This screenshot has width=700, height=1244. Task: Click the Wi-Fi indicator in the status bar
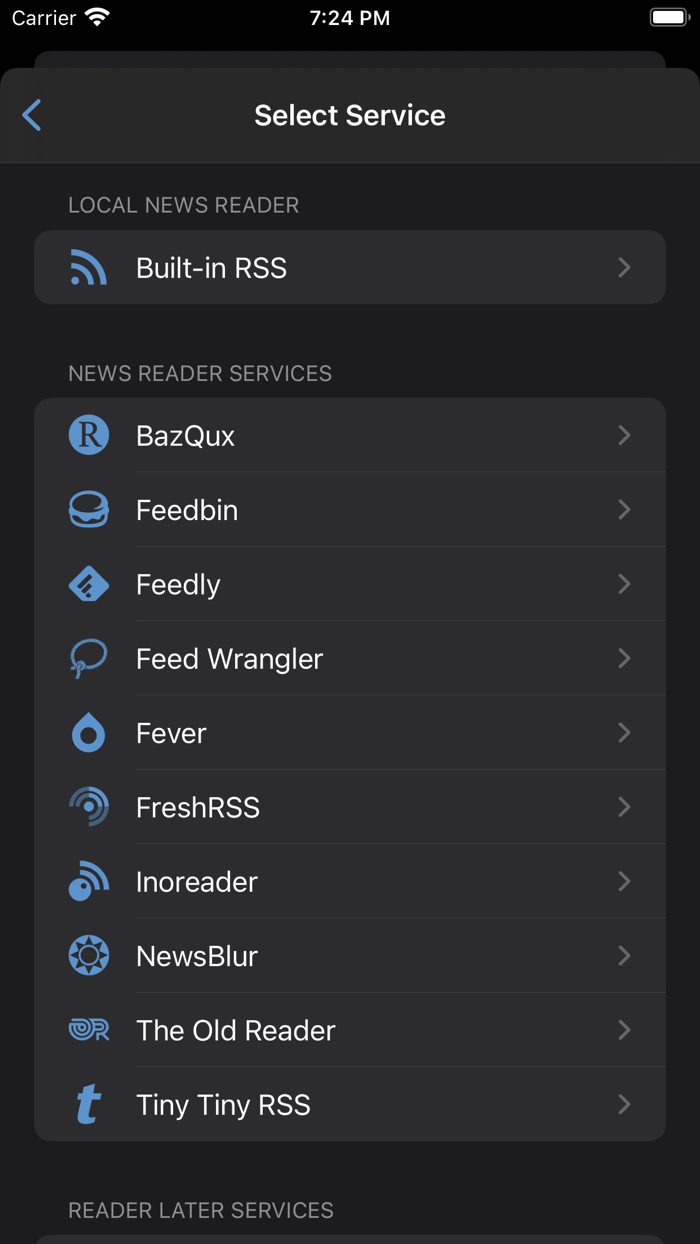coord(94,16)
